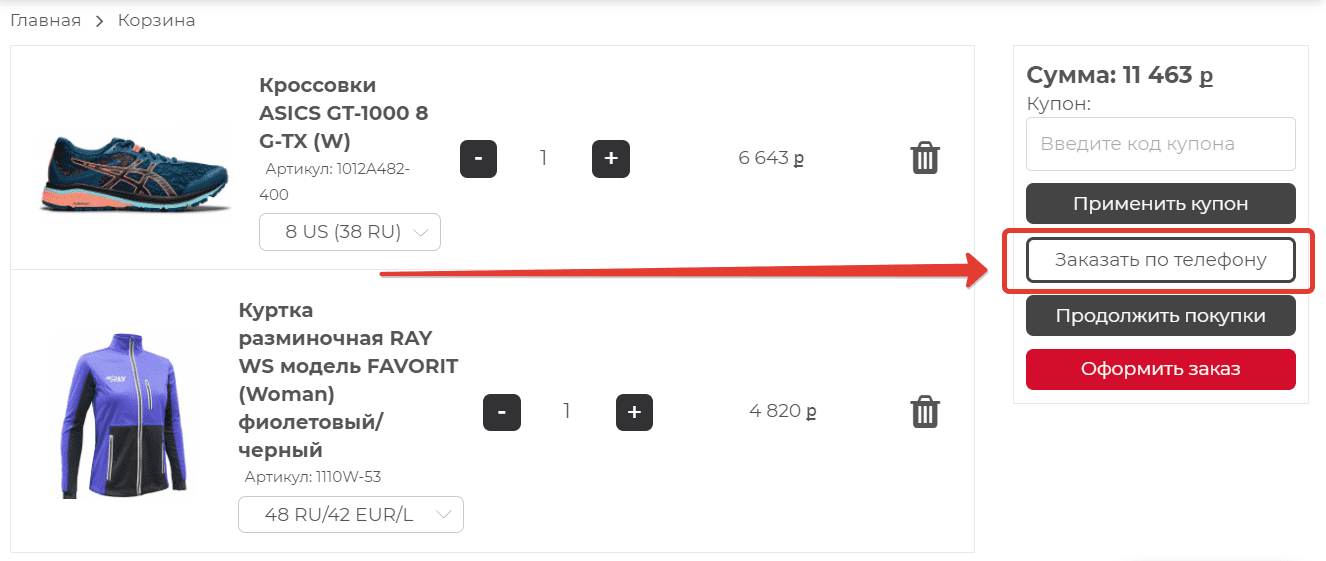Go to Главная breadcrumb link

point(45,20)
